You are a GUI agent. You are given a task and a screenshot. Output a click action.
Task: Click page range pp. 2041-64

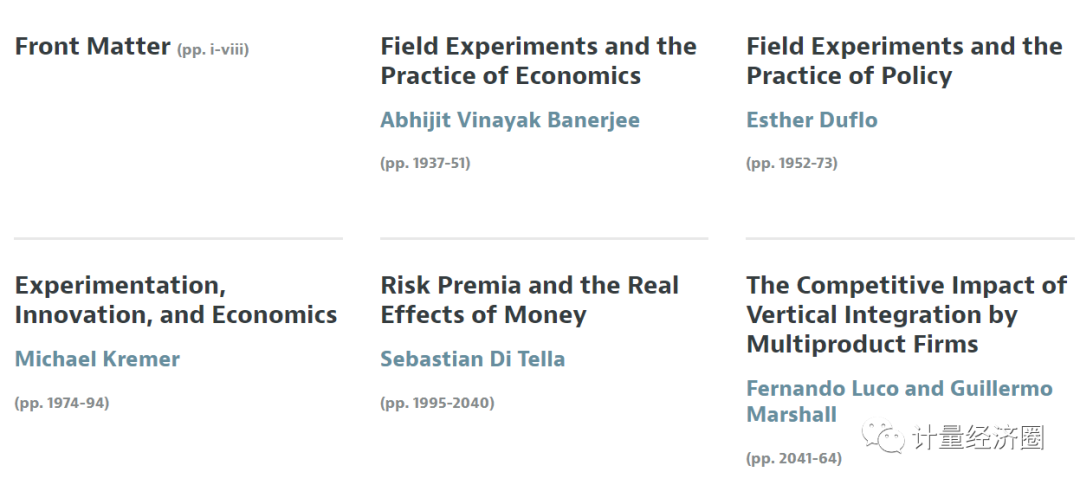pos(793,458)
